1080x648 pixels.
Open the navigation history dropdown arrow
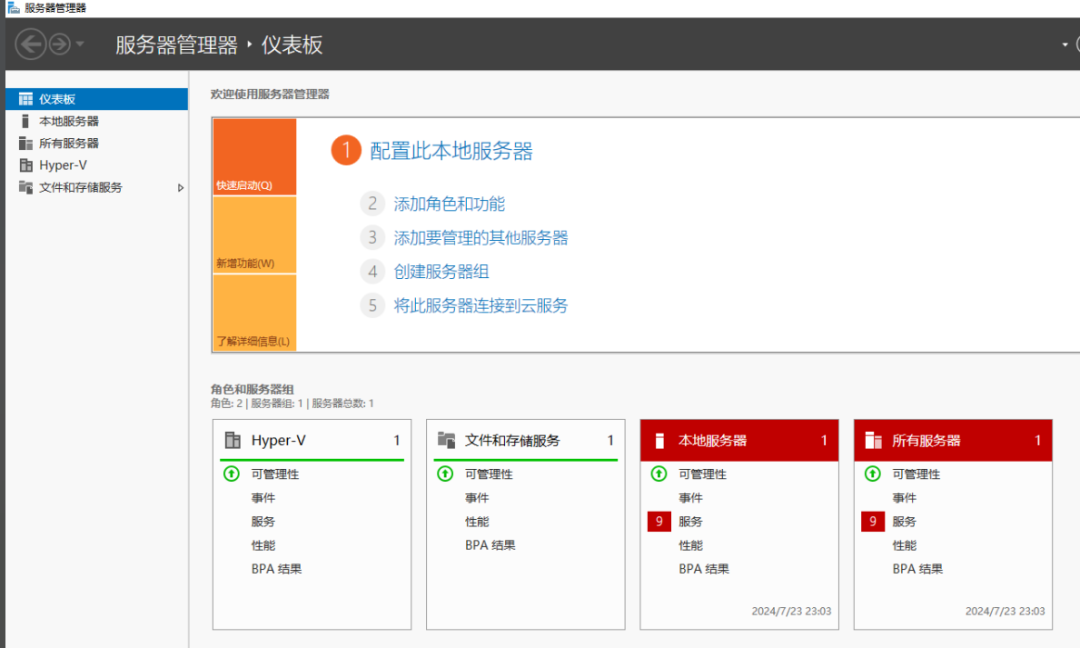pos(80,44)
